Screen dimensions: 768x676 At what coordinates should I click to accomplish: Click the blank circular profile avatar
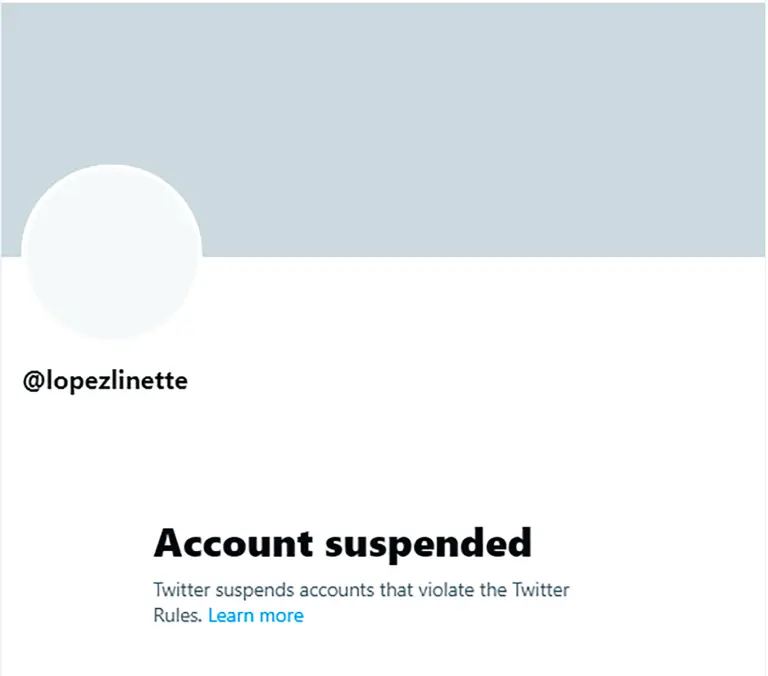point(112,252)
